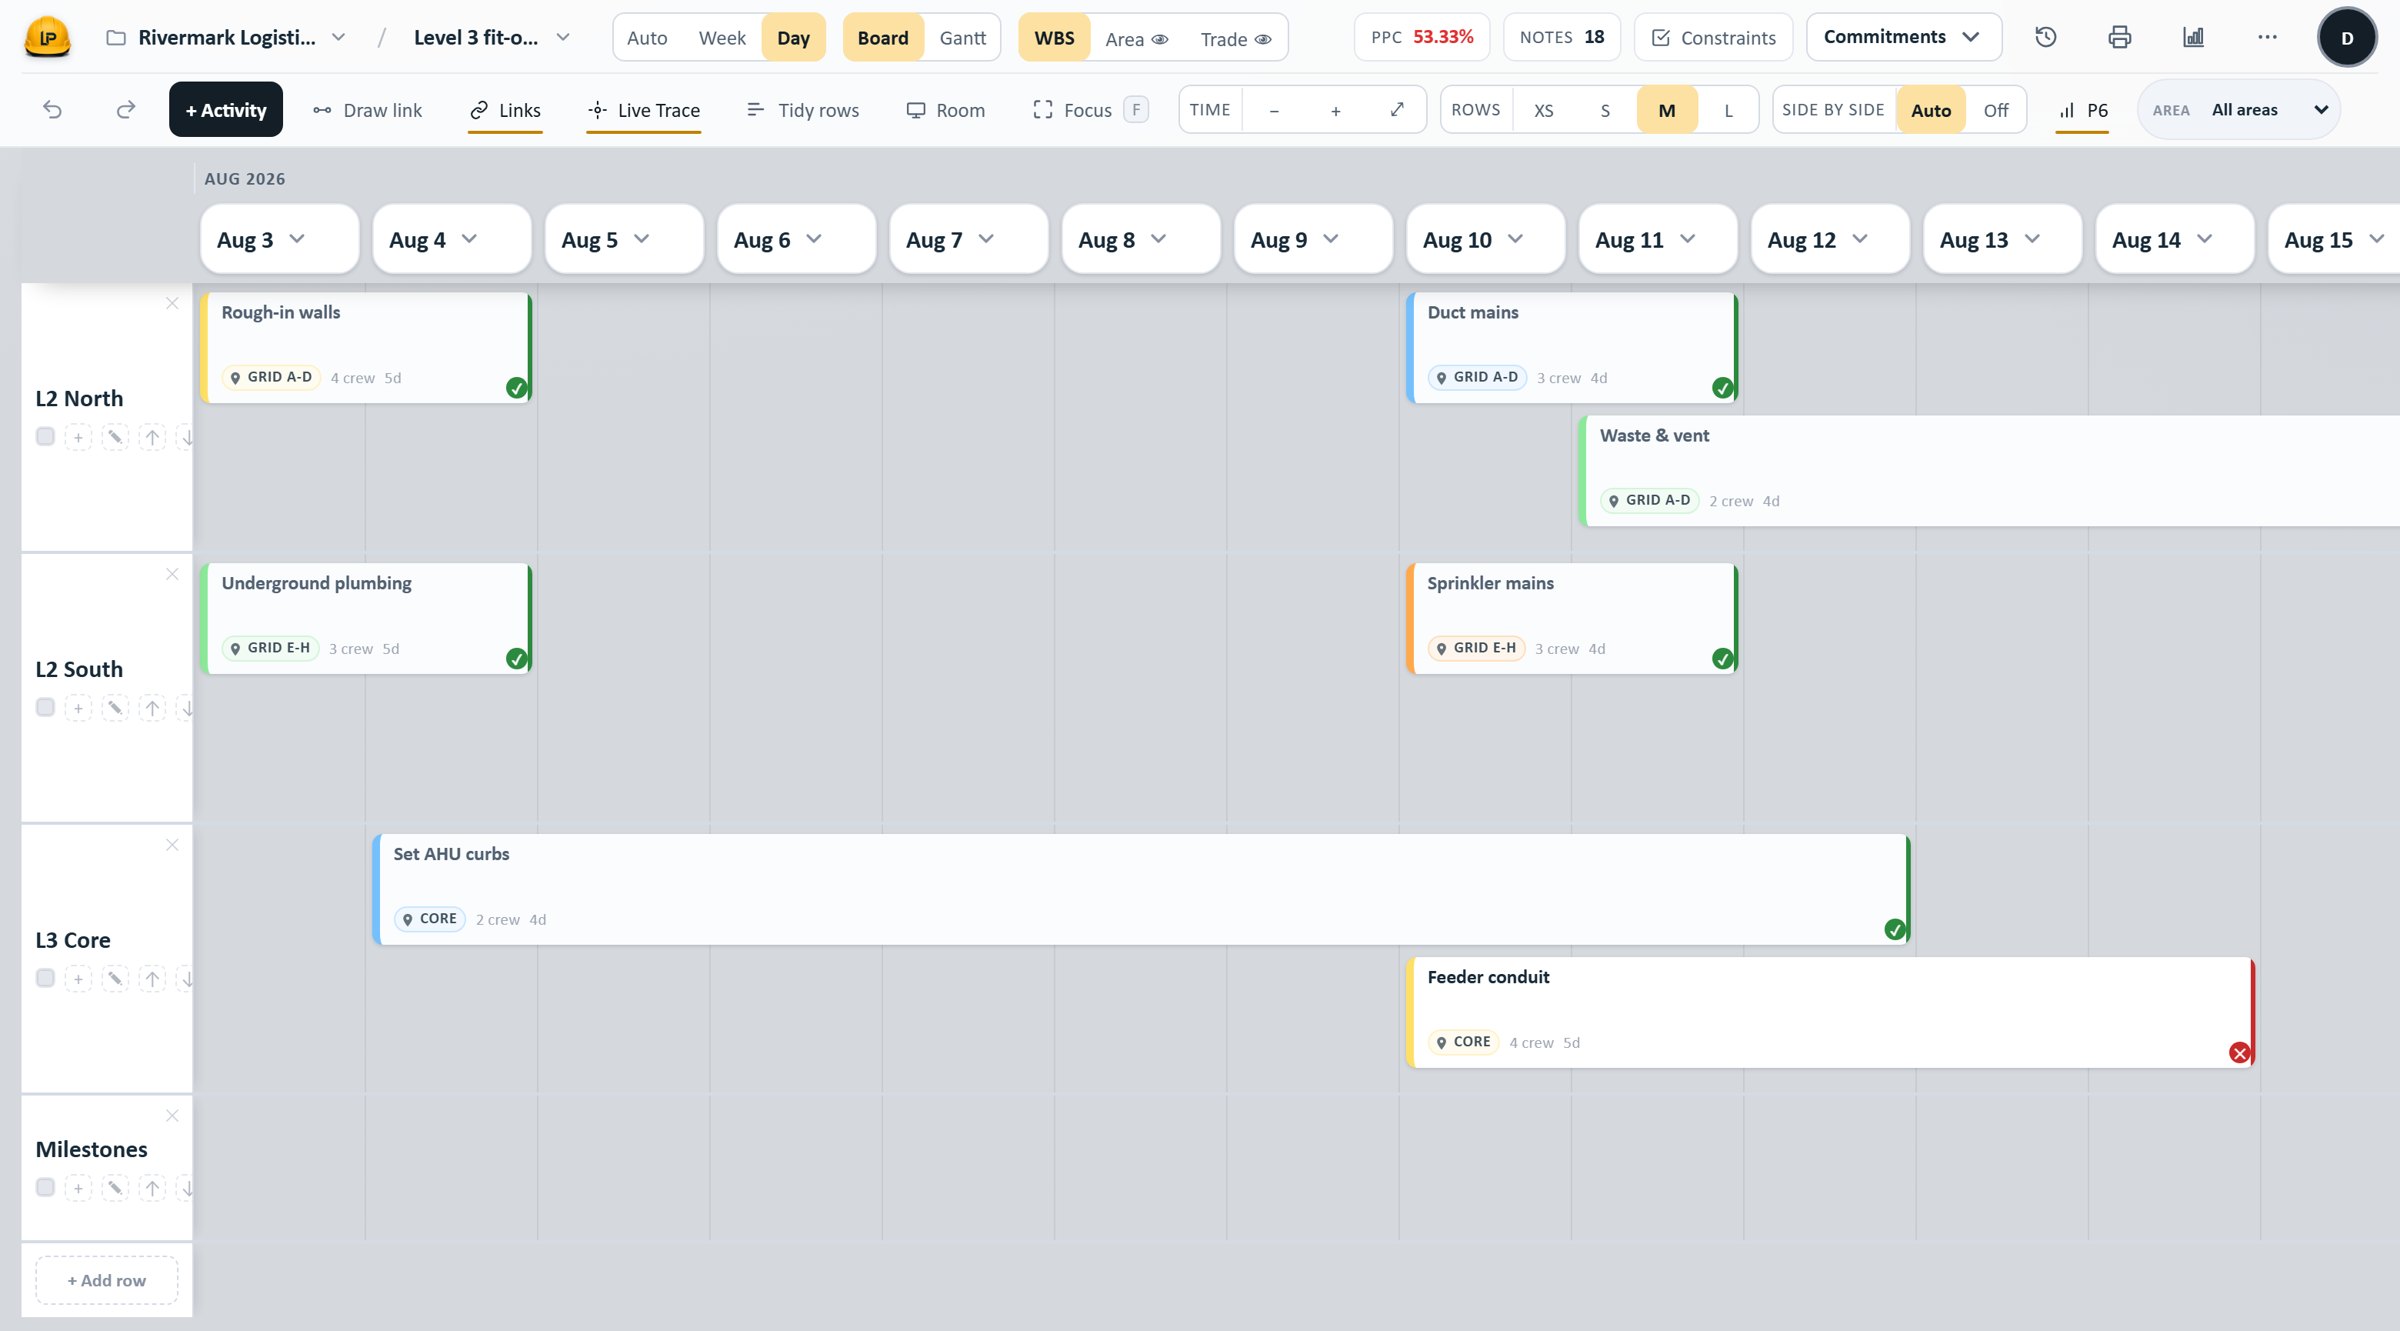The width and height of the screenshot is (2400, 1331).
Task: Open the bar chart analytics icon
Action: click(2193, 37)
